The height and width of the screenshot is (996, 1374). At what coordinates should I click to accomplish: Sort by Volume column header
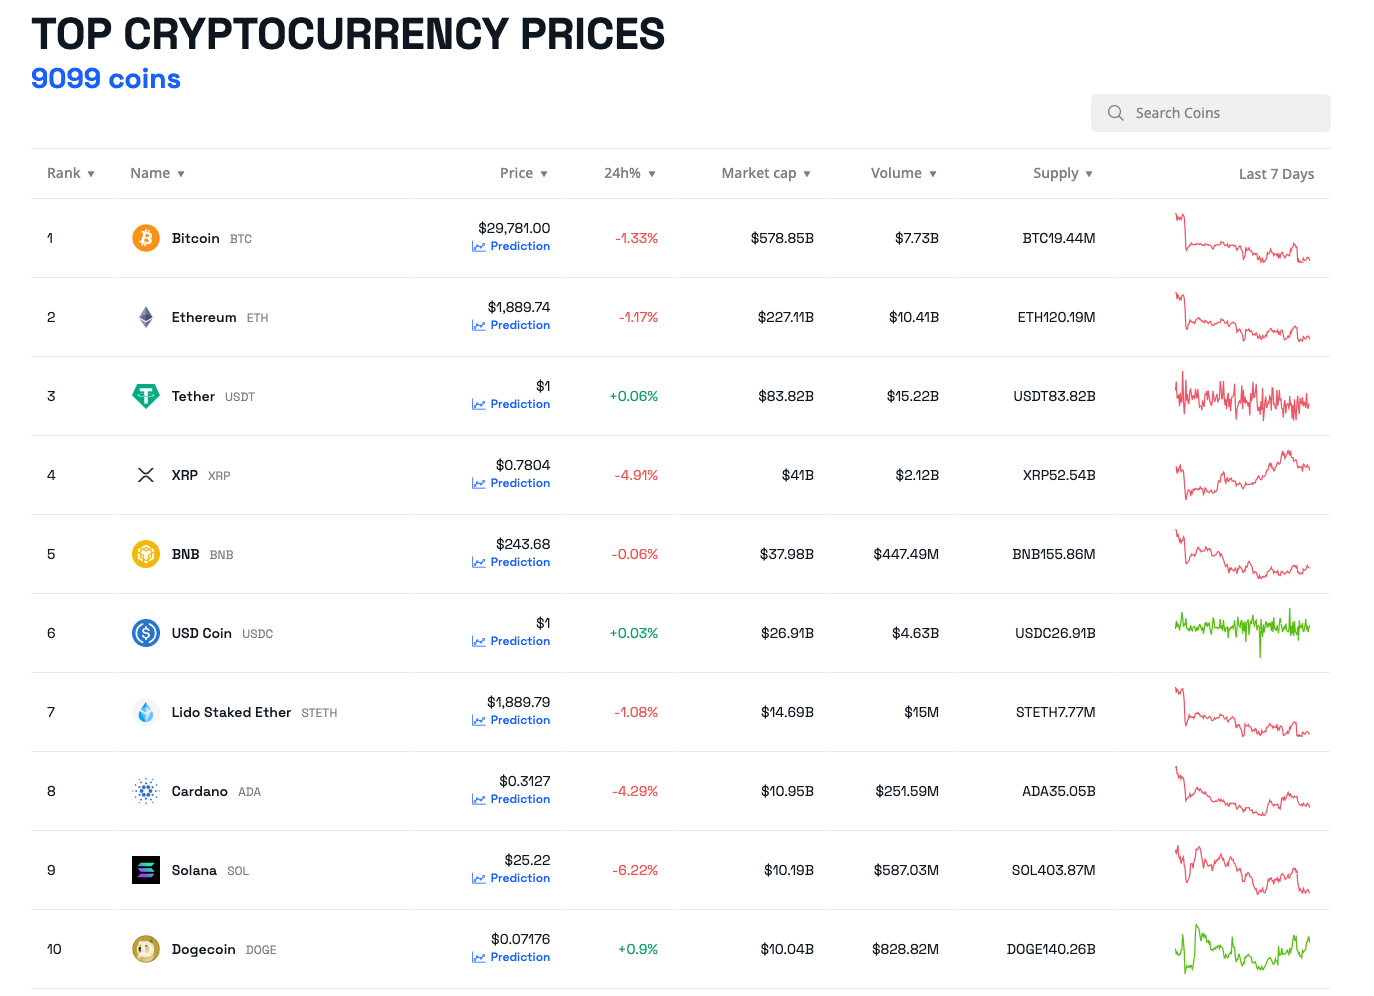tap(903, 173)
